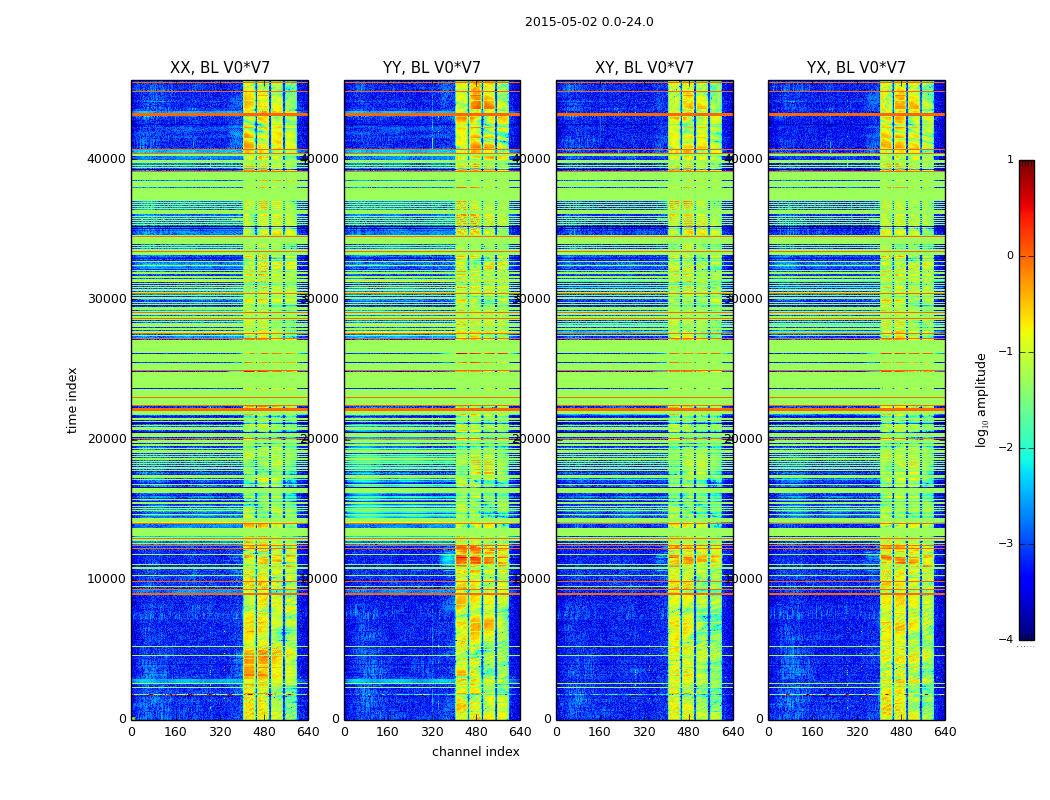Click the time index y-axis label
Viewport: 1050px width, 800px height.
[72, 400]
